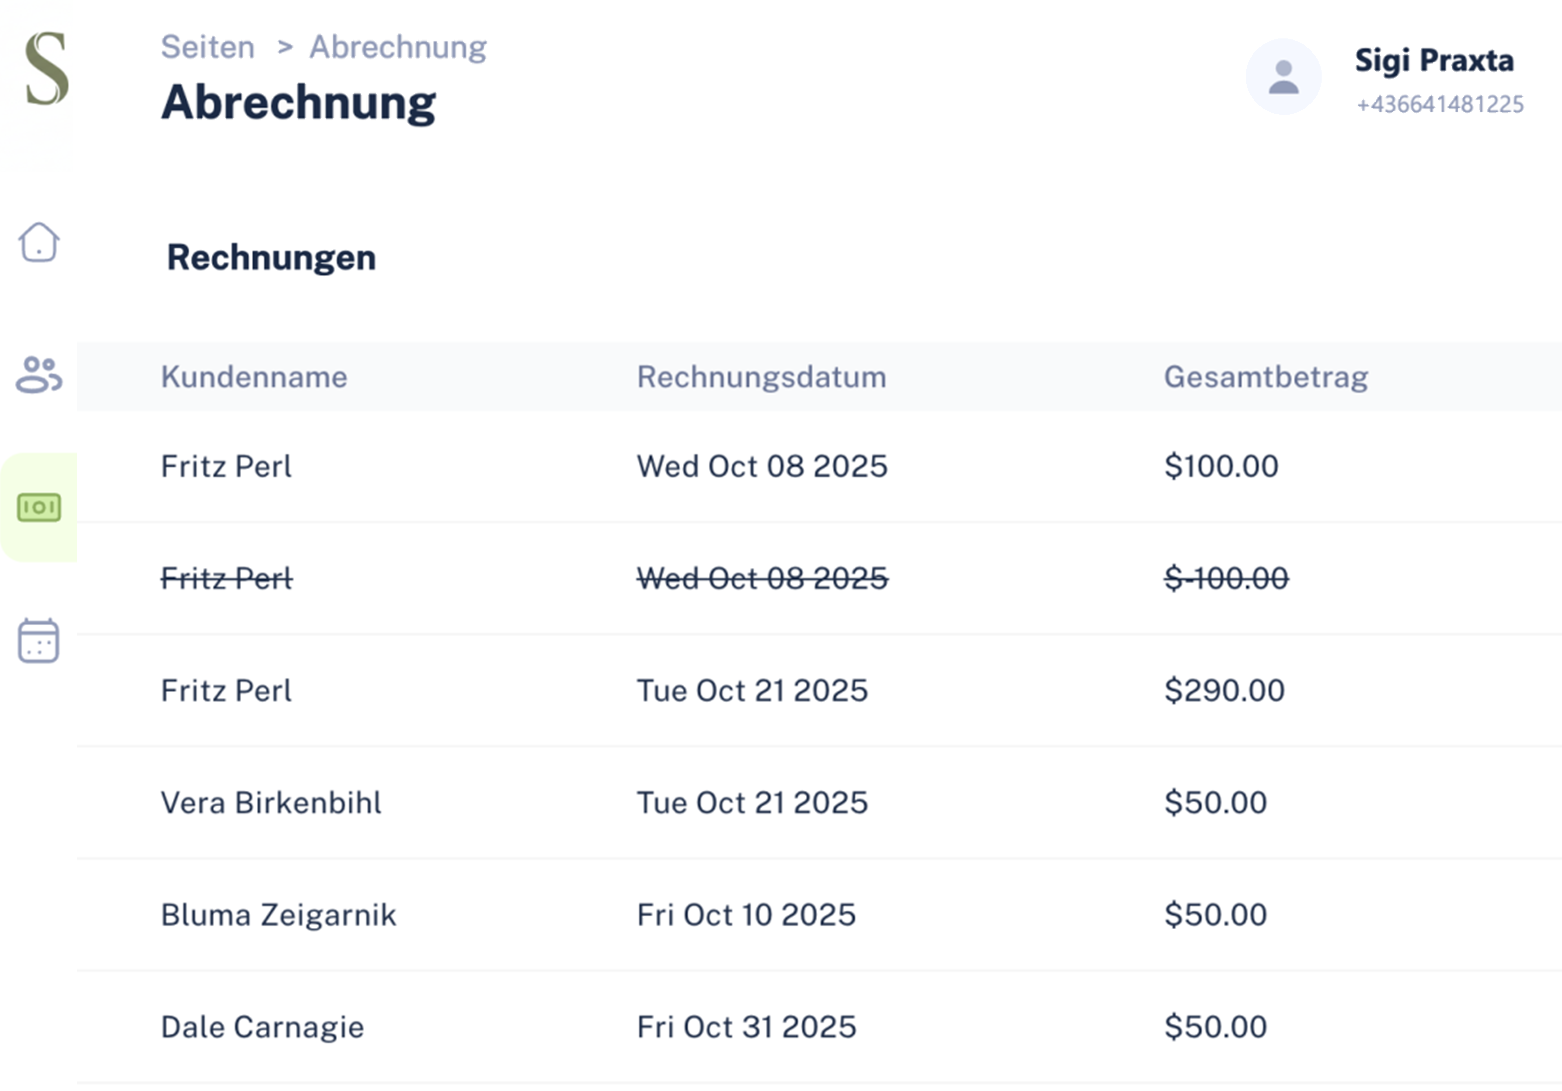
Task: Click the Seiten breadcrumb link
Action: pos(208,47)
